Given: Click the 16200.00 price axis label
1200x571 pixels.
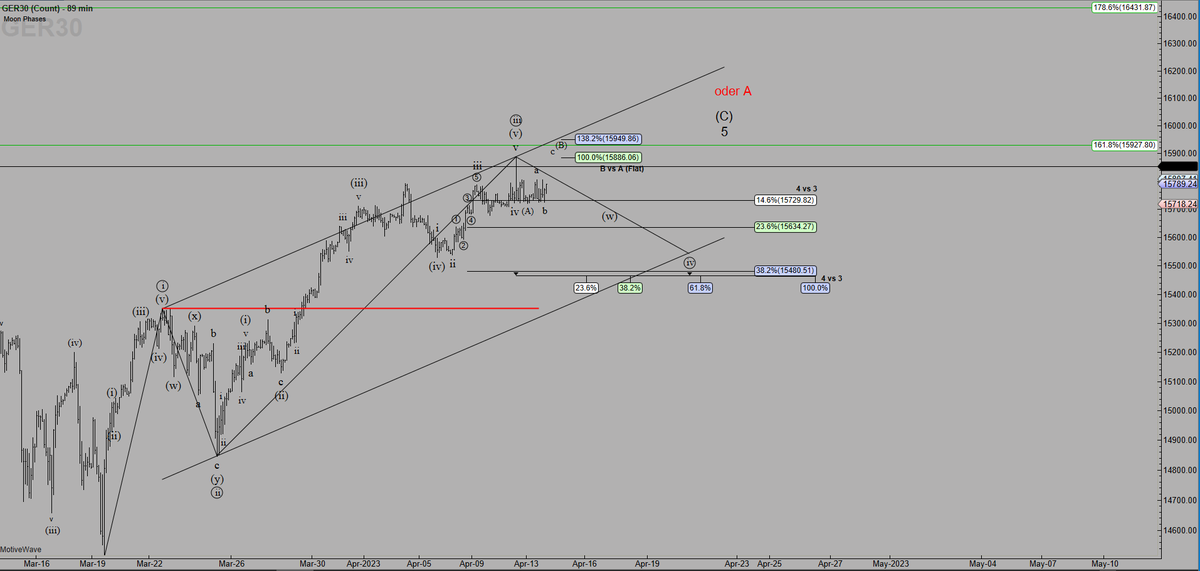Looking at the screenshot, I should coord(1179,71).
